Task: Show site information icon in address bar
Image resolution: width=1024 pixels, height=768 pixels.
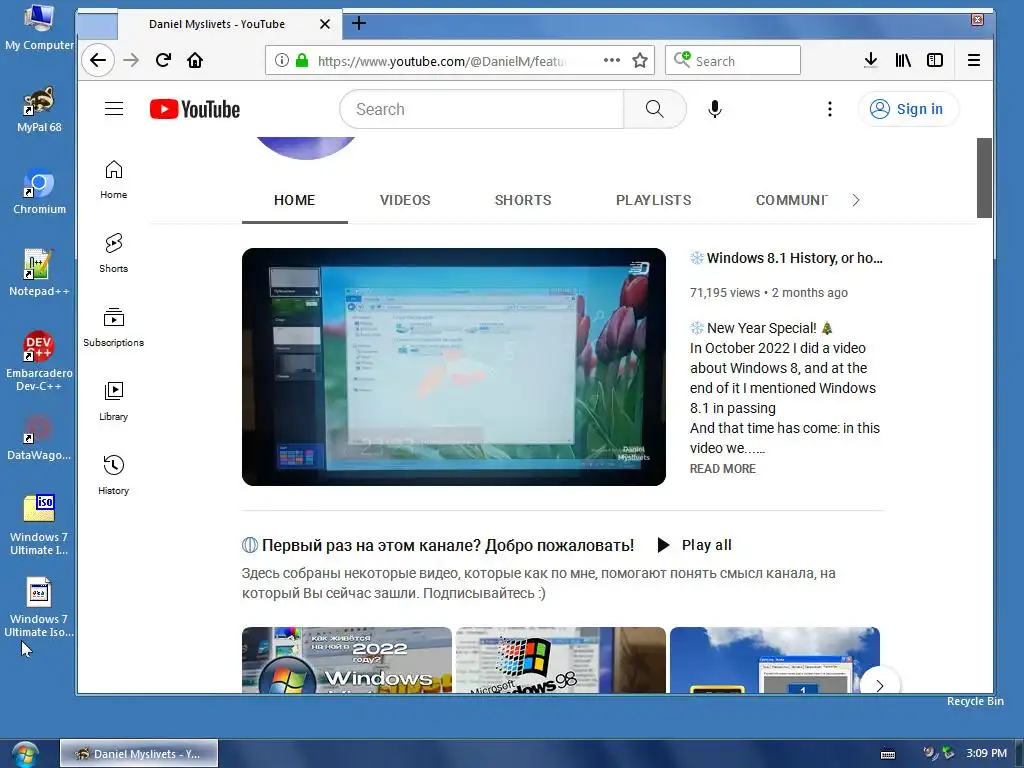Action: [281, 61]
